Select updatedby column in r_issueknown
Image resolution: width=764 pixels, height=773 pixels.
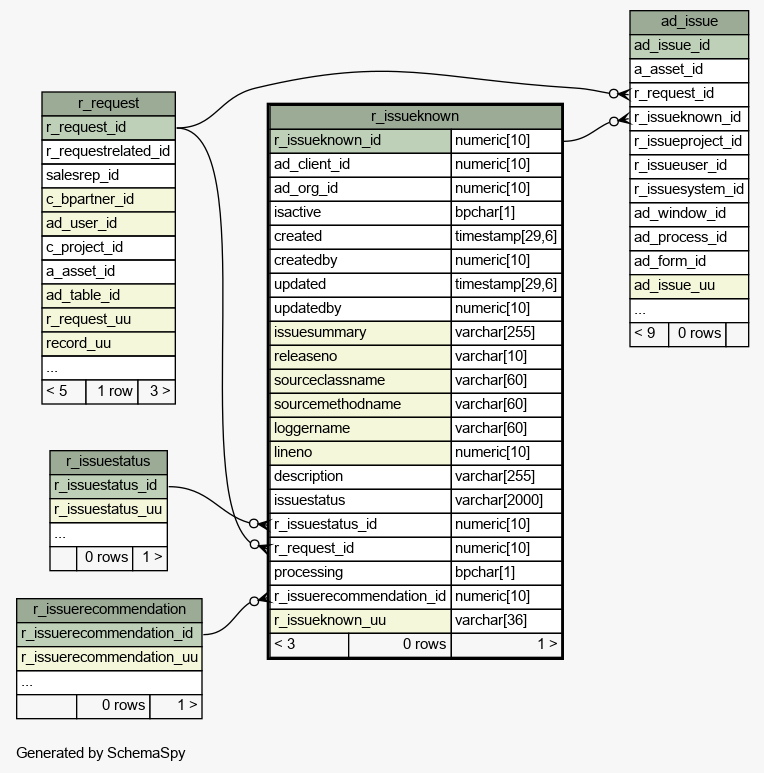pyautogui.click(x=360, y=309)
